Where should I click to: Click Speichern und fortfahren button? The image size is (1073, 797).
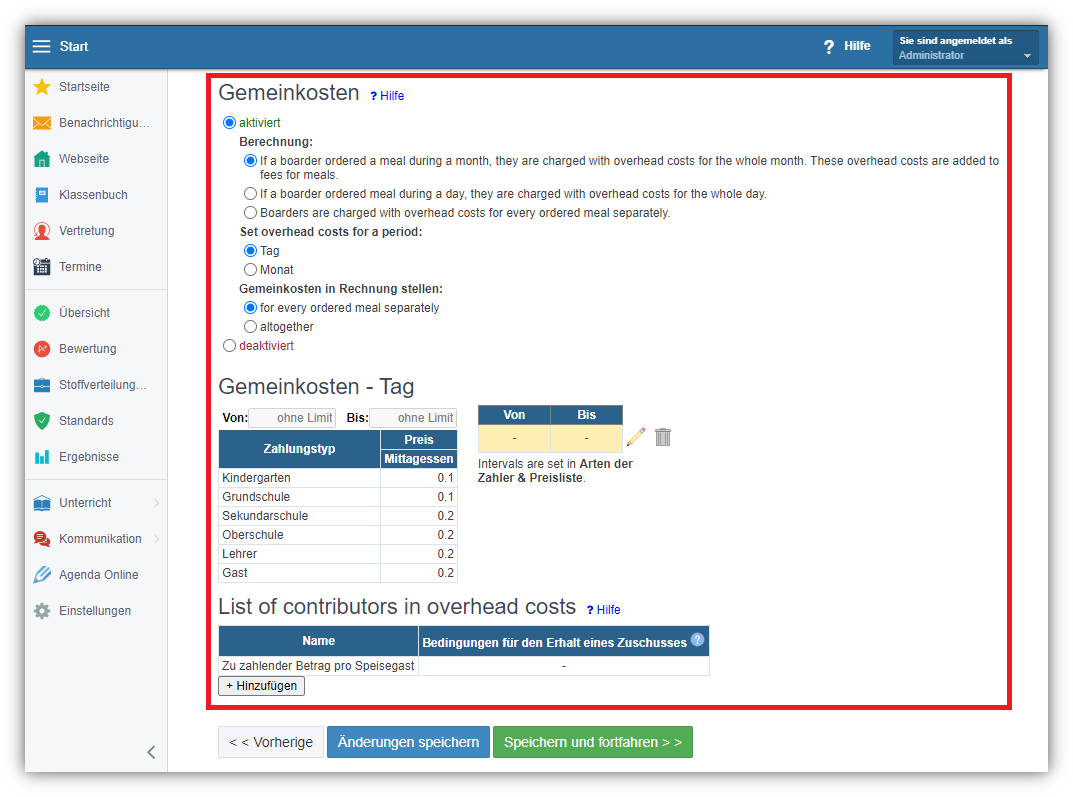click(592, 742)
